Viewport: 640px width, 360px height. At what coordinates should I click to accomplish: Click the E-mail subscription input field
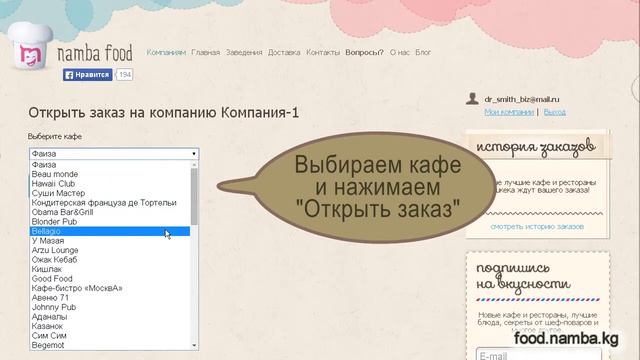[539, 354]
